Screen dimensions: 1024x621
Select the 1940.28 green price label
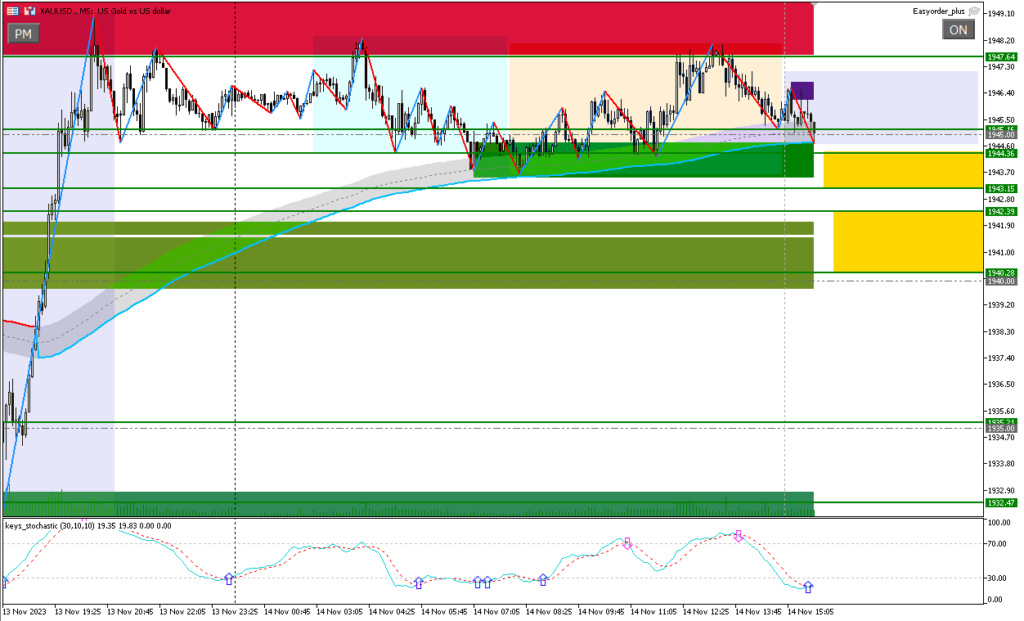(1000, 272)
